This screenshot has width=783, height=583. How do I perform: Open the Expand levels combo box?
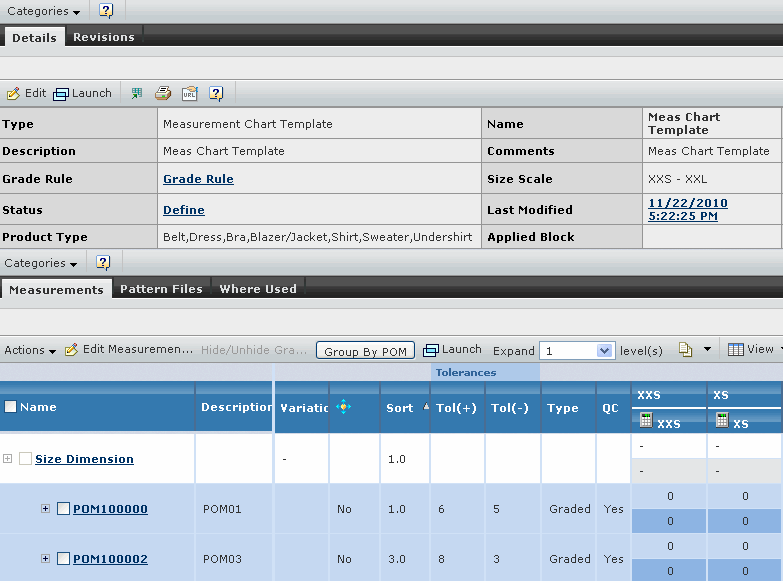tap(576, 351)
